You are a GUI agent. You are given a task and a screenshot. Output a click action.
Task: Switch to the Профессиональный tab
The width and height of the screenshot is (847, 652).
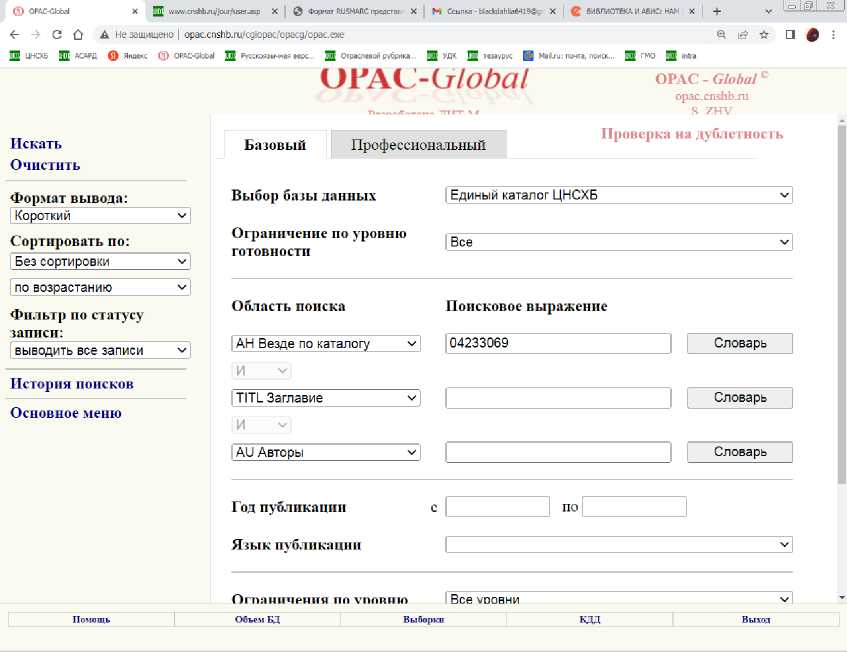tap(418, 145)
